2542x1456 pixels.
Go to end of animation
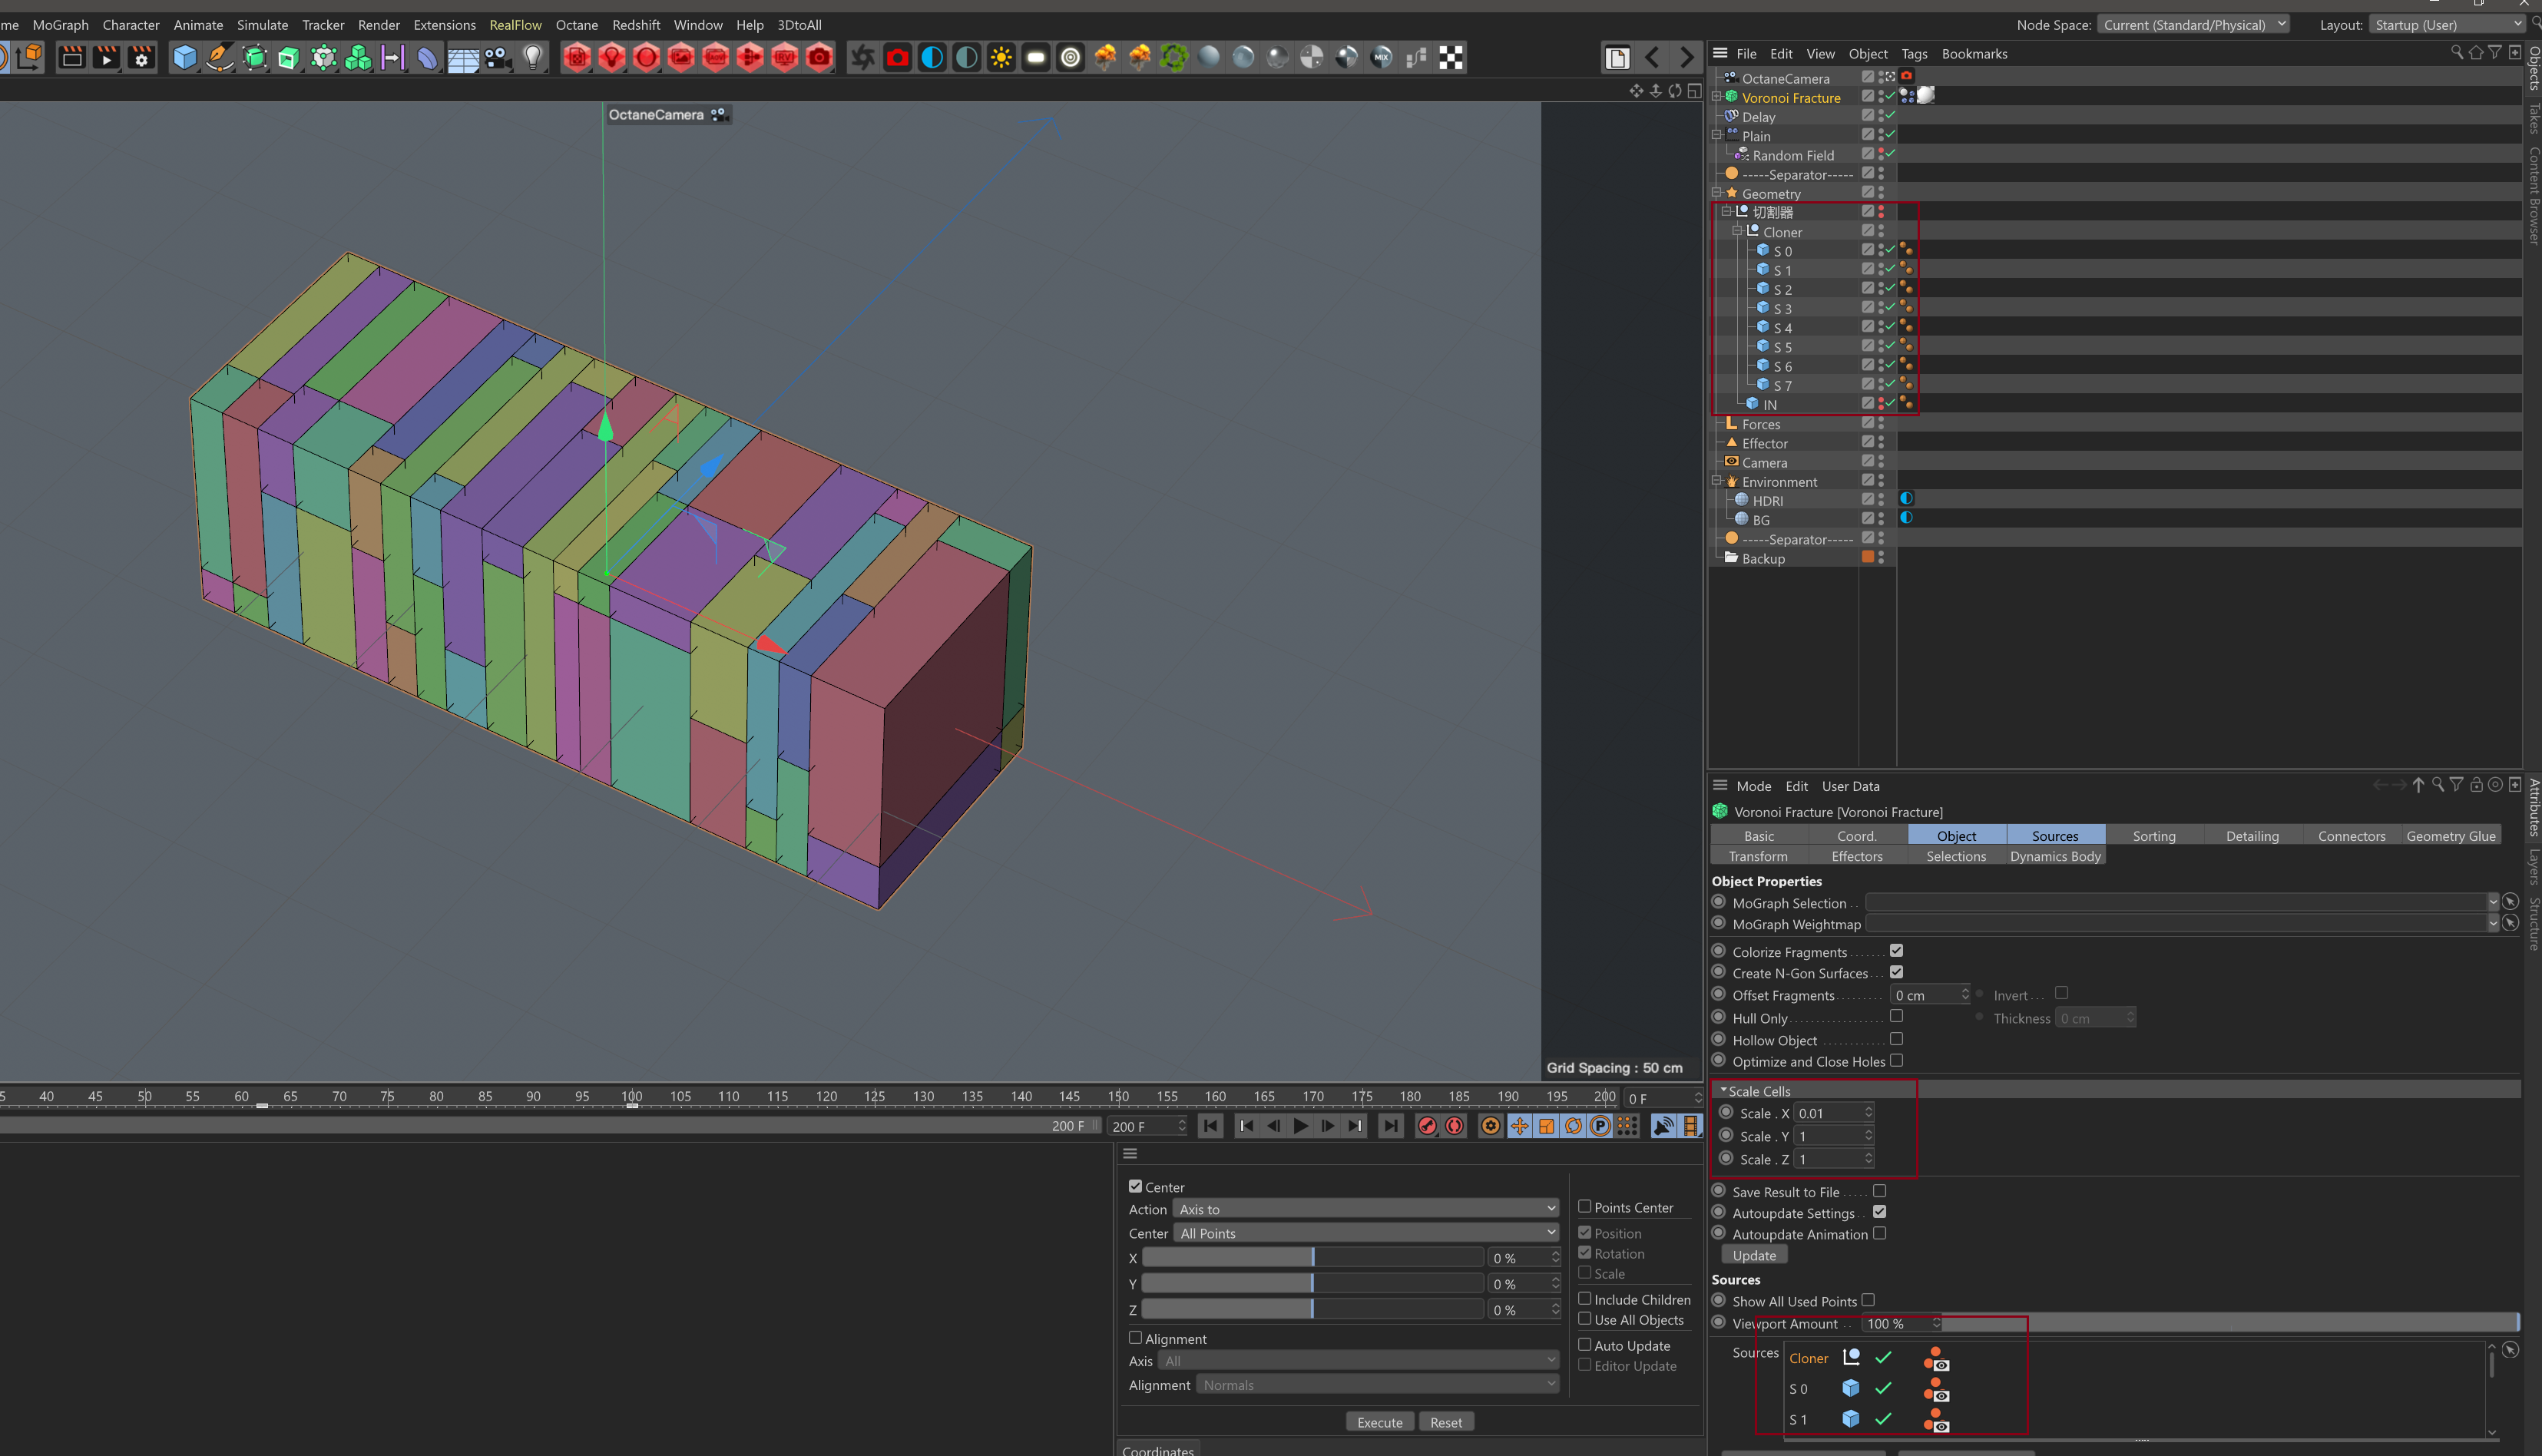[1391, 1126]
